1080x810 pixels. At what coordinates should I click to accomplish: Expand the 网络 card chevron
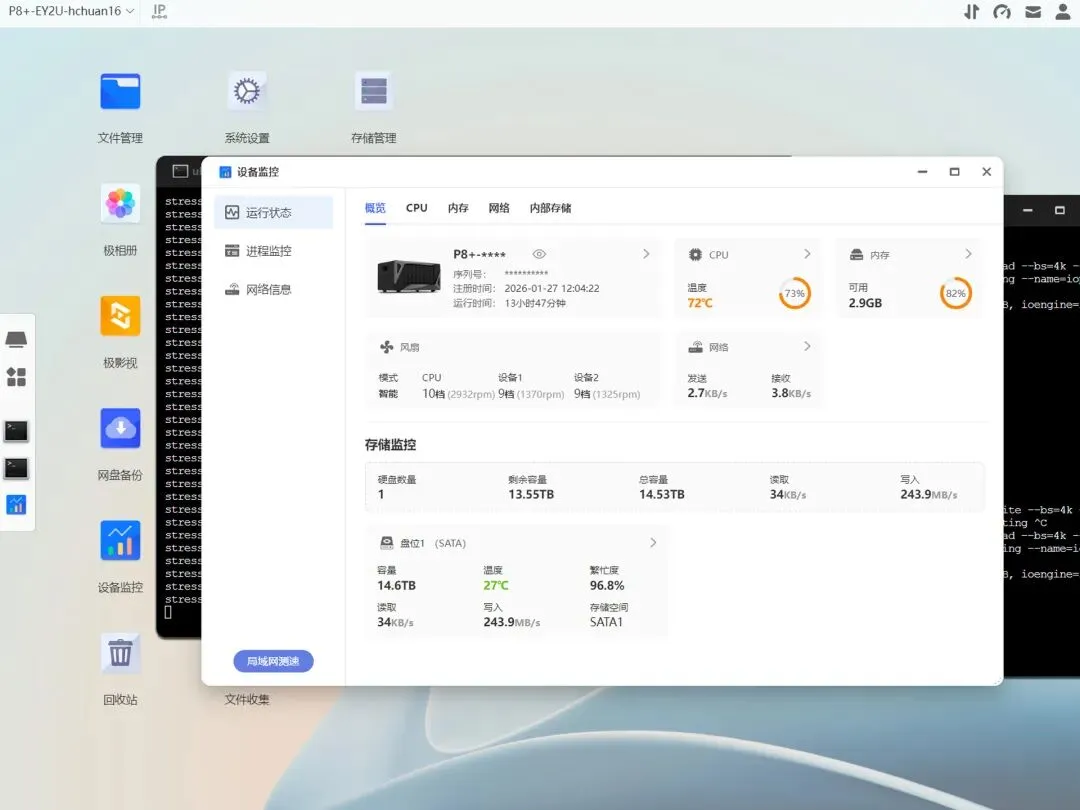pyautogui.click(x=807, y=346)
